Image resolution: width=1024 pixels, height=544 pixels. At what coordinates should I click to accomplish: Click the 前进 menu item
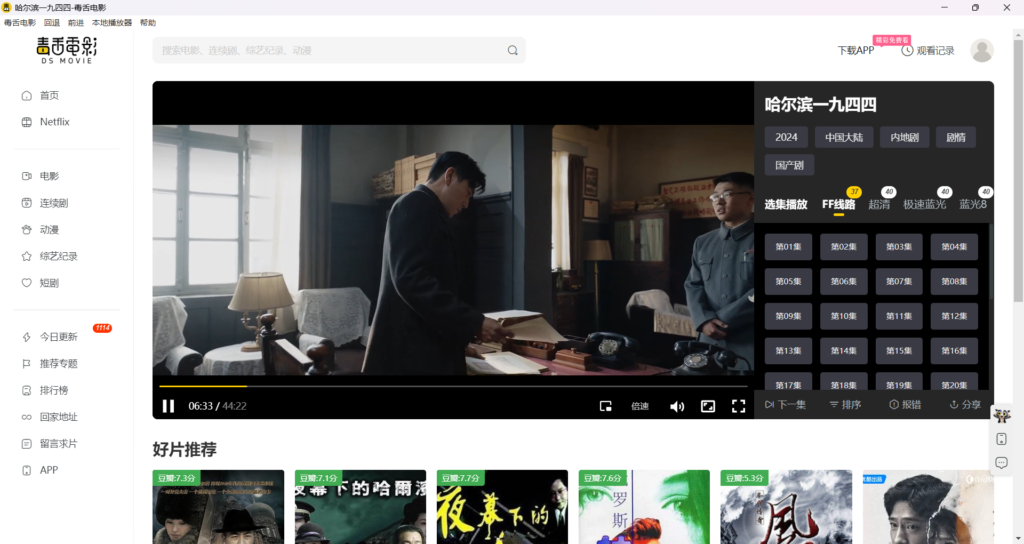click(76, 23)
